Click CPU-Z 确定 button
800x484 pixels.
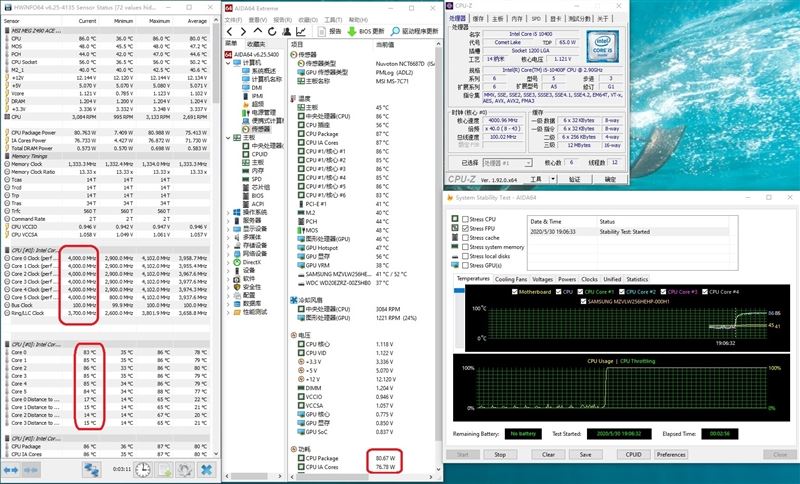pos(610,179)
